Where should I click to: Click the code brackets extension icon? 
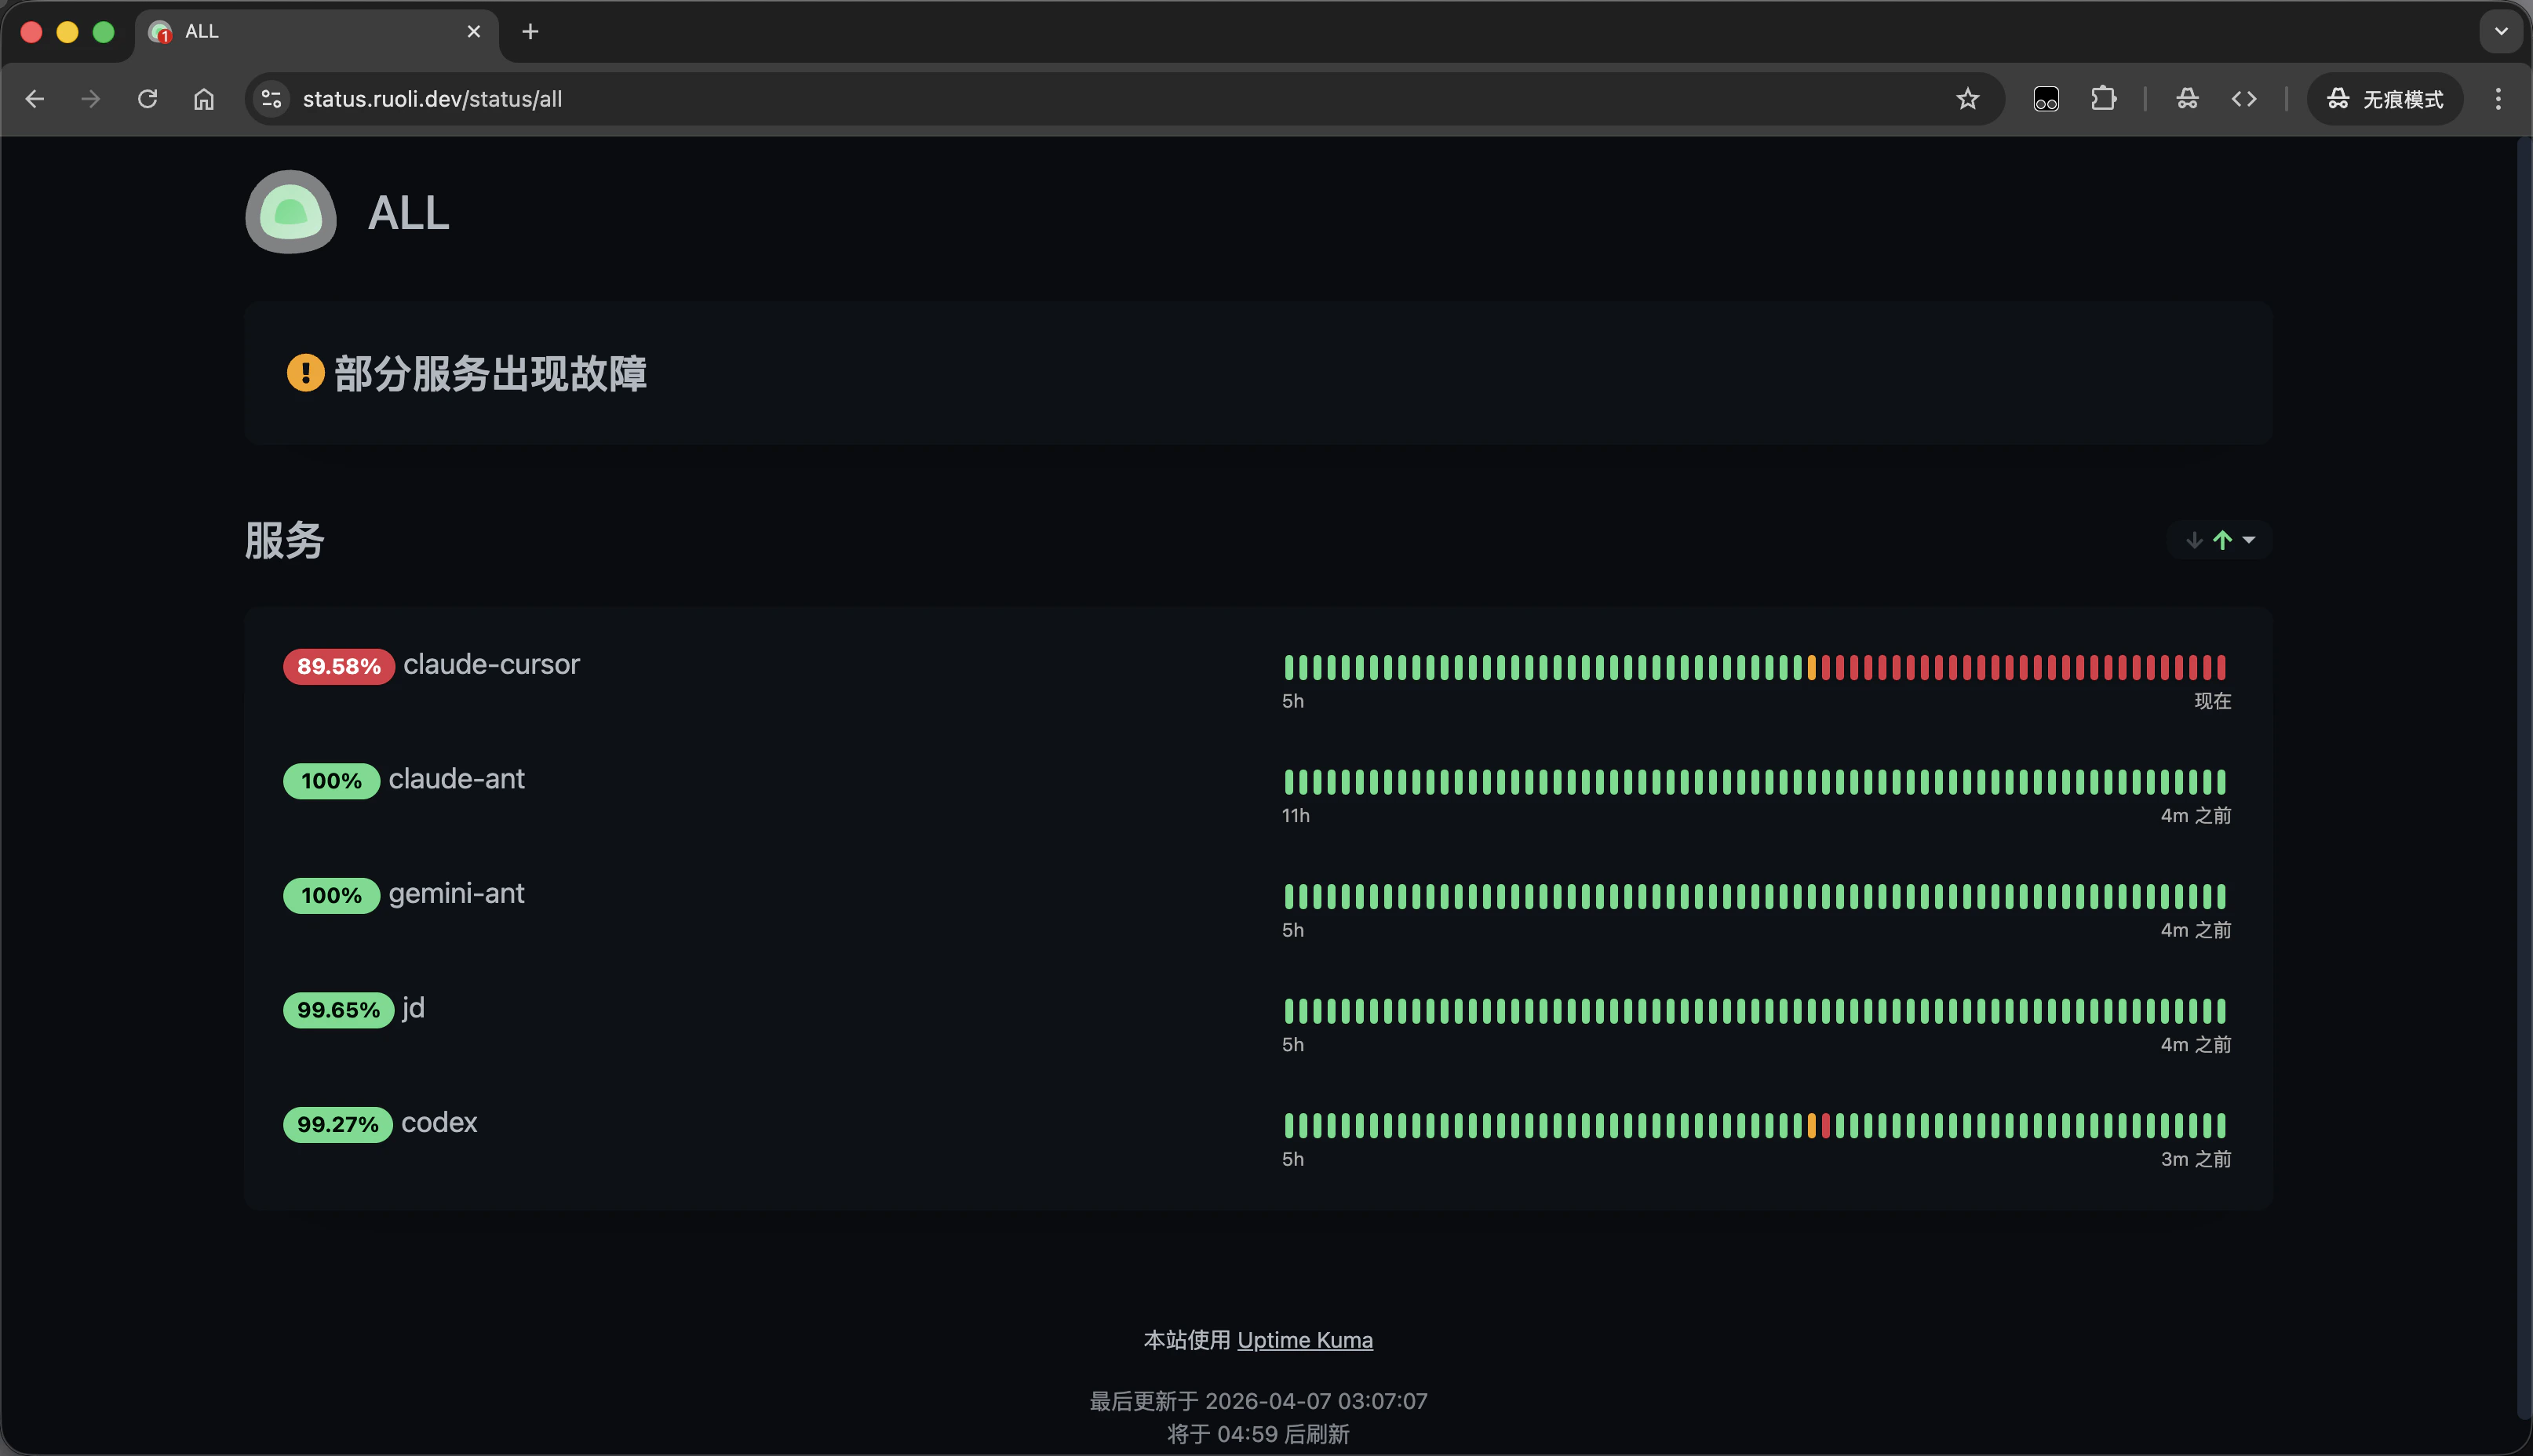point(2244,99)
